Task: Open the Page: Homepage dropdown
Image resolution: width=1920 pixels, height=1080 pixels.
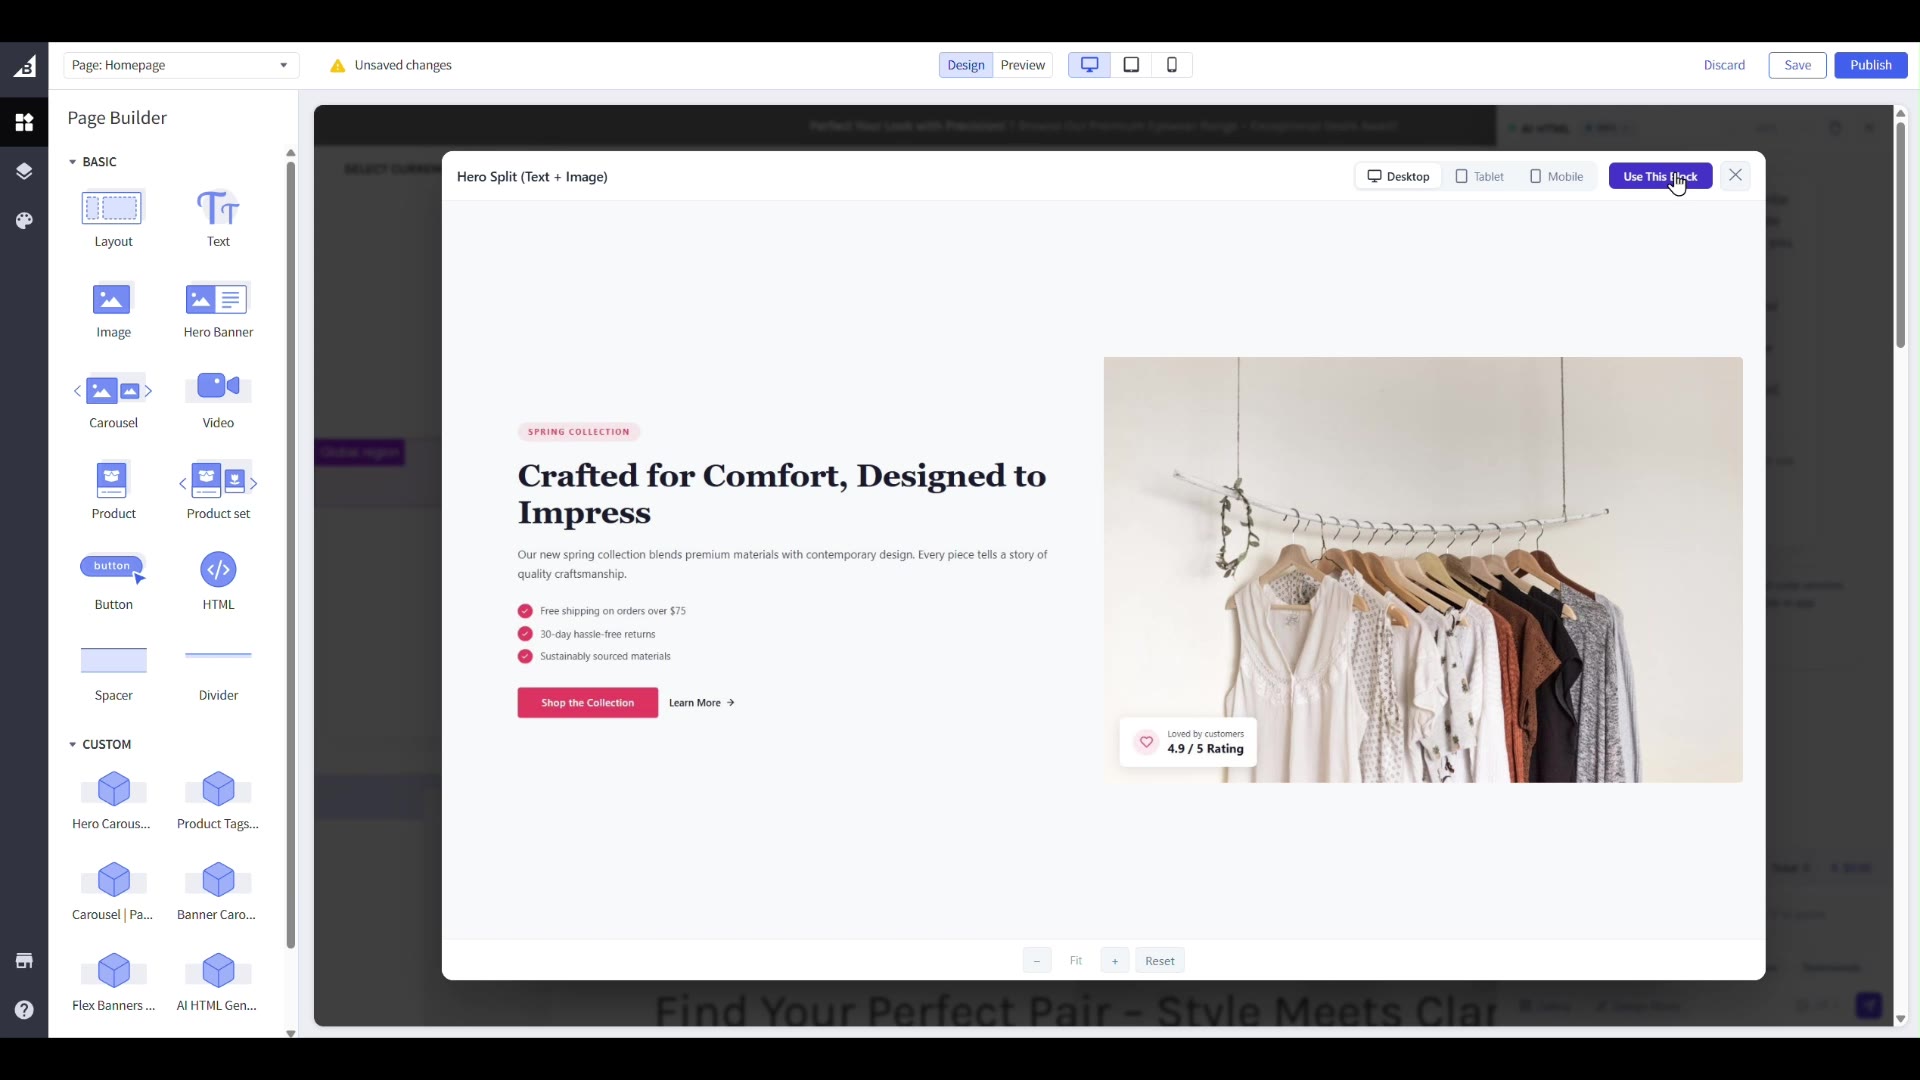Action: (x=181, y=65)
